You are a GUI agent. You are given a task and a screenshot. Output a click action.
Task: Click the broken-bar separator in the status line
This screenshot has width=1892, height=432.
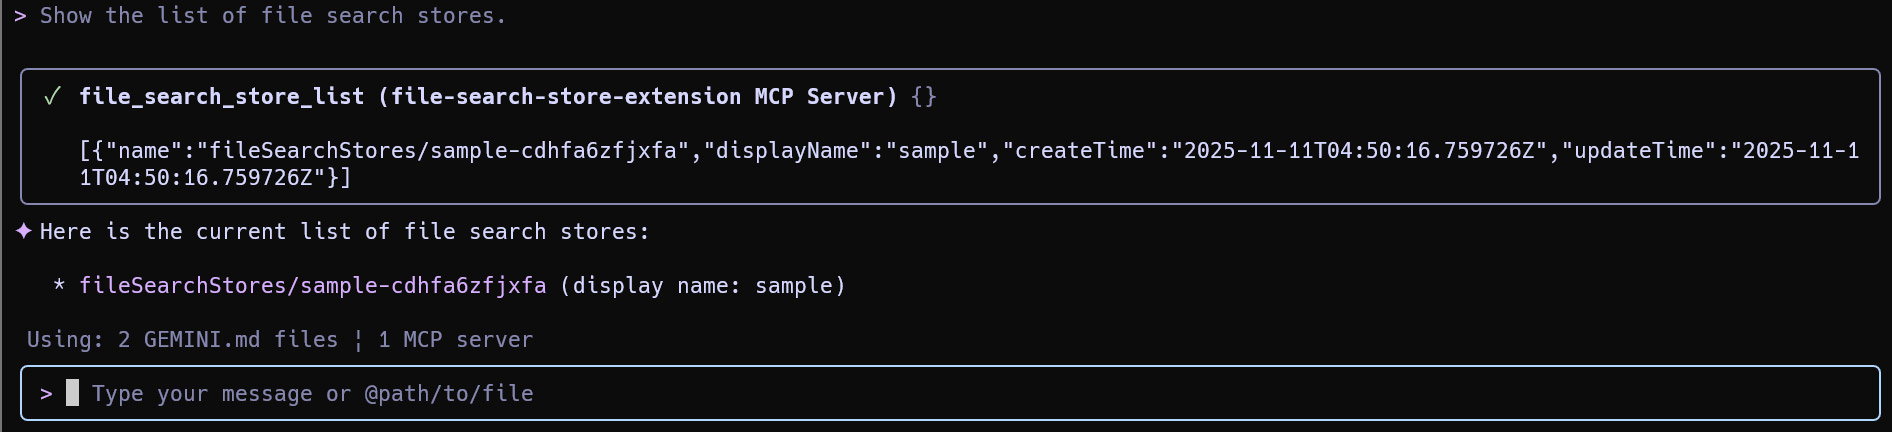pyautogui.click(x=358, y=340)
